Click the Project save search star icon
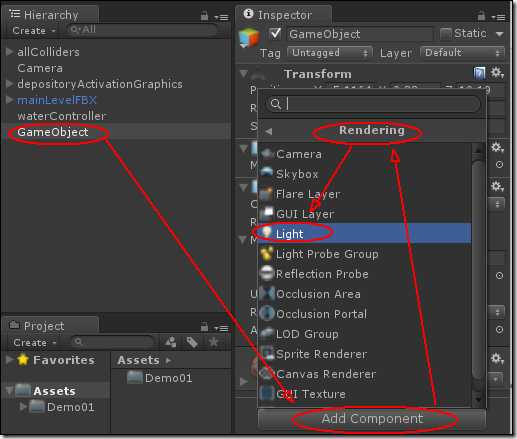 coord(213,342)
